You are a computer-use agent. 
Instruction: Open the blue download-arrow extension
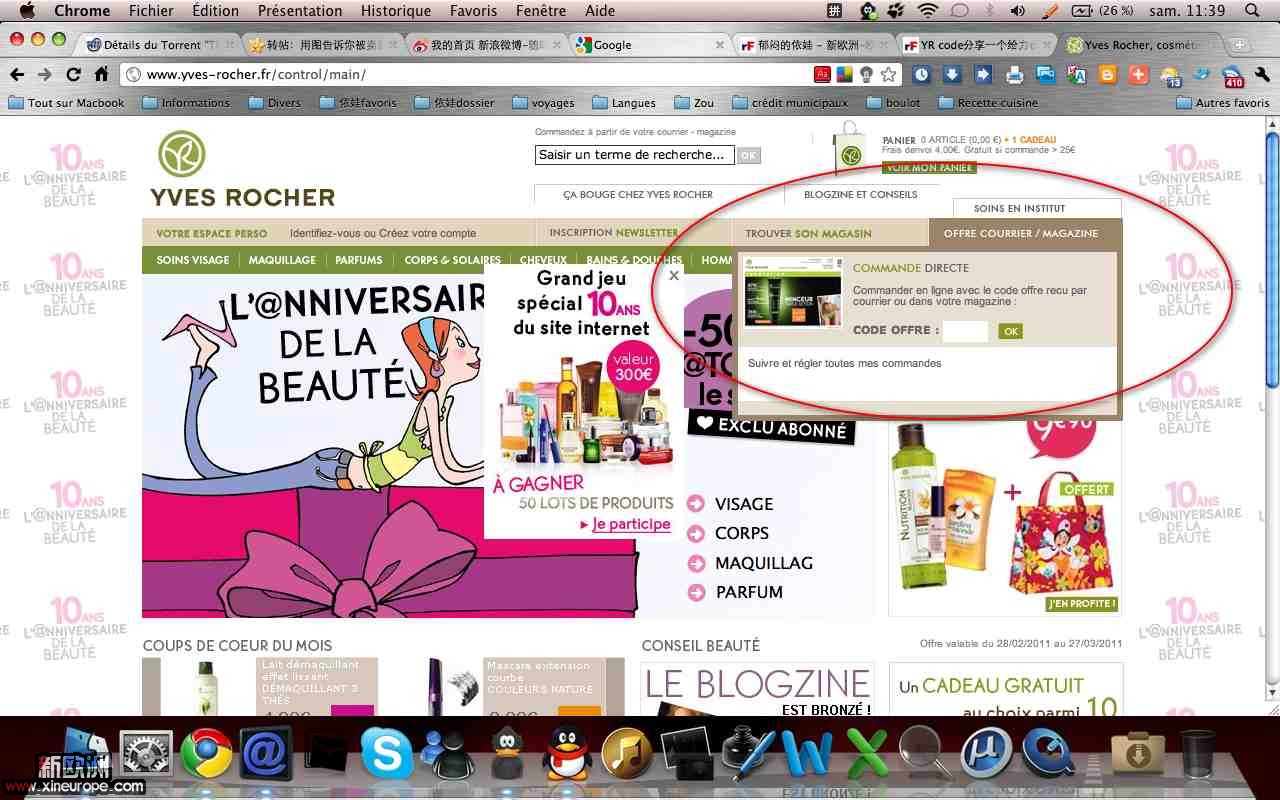(x=952, y=74)
